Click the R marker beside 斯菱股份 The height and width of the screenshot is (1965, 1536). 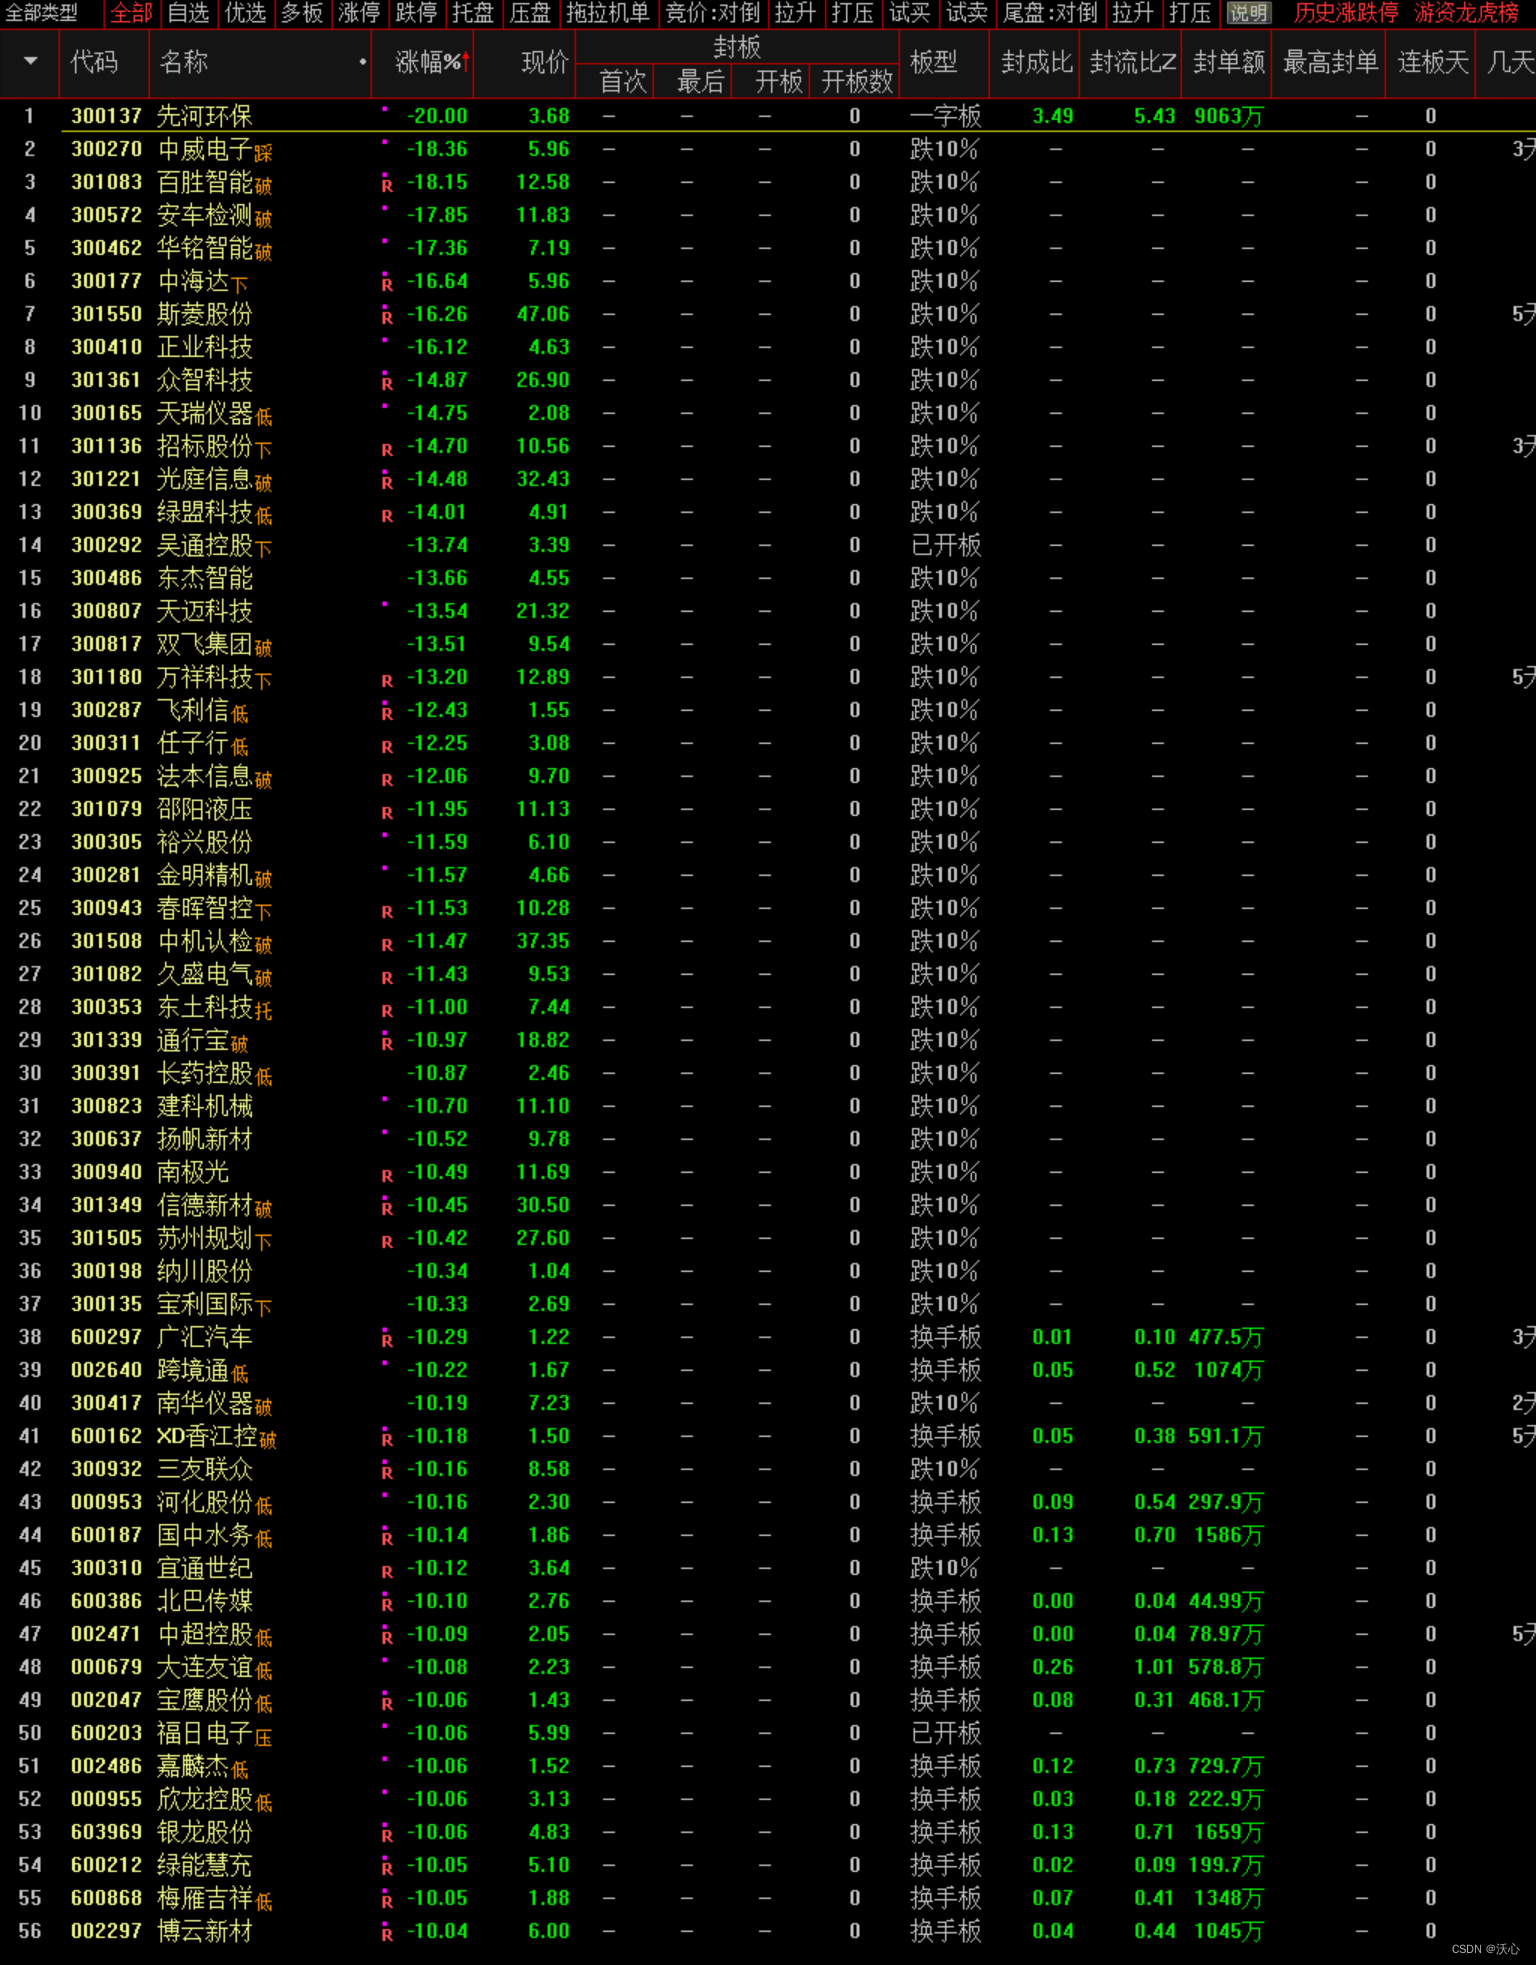387,316
